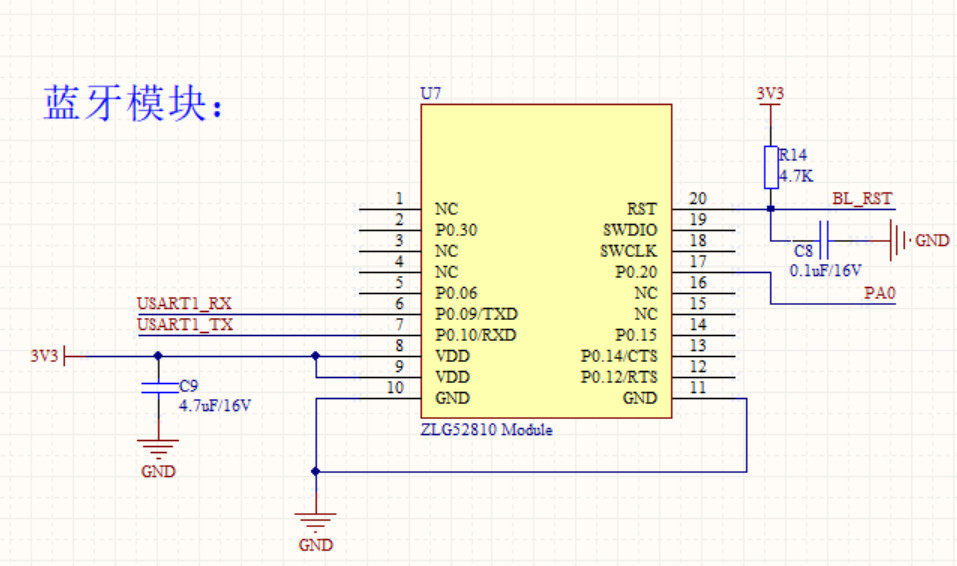The width and height of the screenshot is (957, 566).
Task: Select the NC name at pin 15
Action: coord(646,314)
